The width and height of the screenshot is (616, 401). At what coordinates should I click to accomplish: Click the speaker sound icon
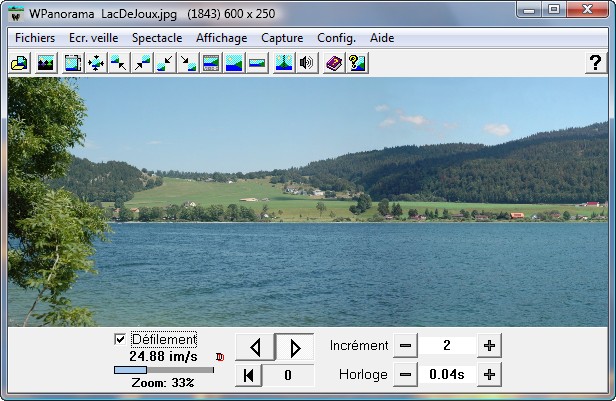click(307, 63)
